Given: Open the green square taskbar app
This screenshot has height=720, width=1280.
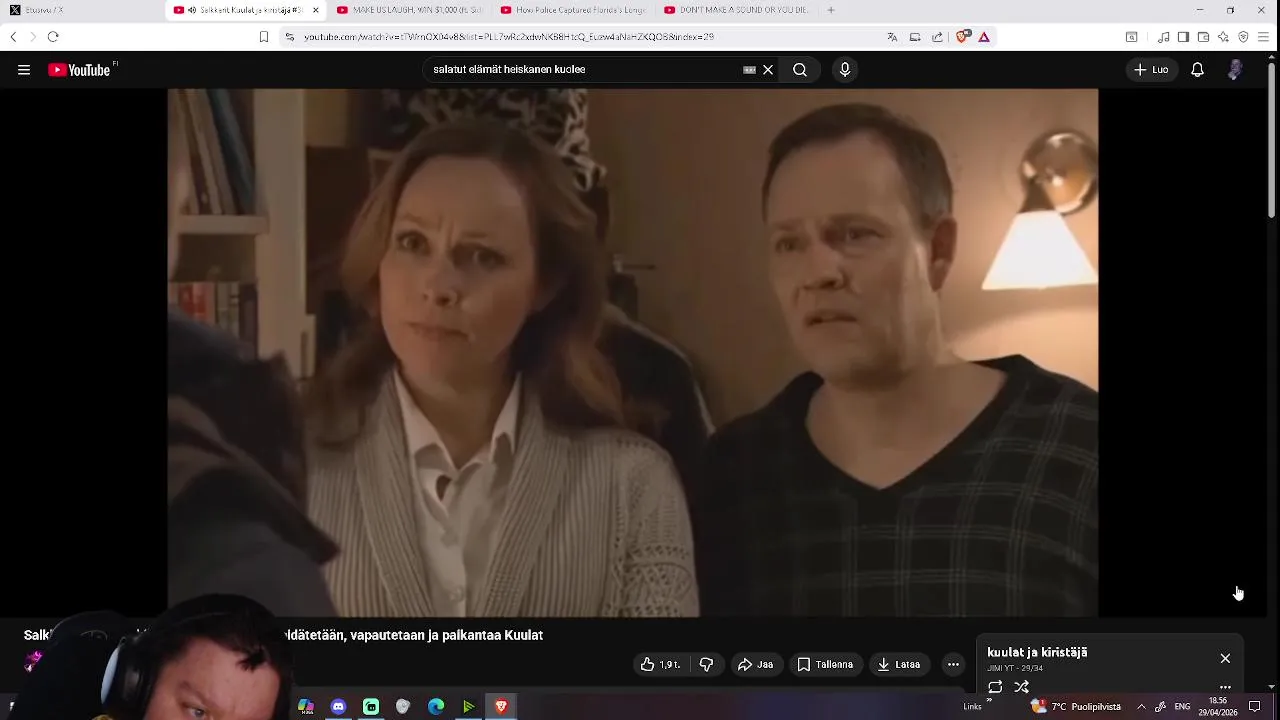Looking at the screenshot, I should click(x=371, y=707).
